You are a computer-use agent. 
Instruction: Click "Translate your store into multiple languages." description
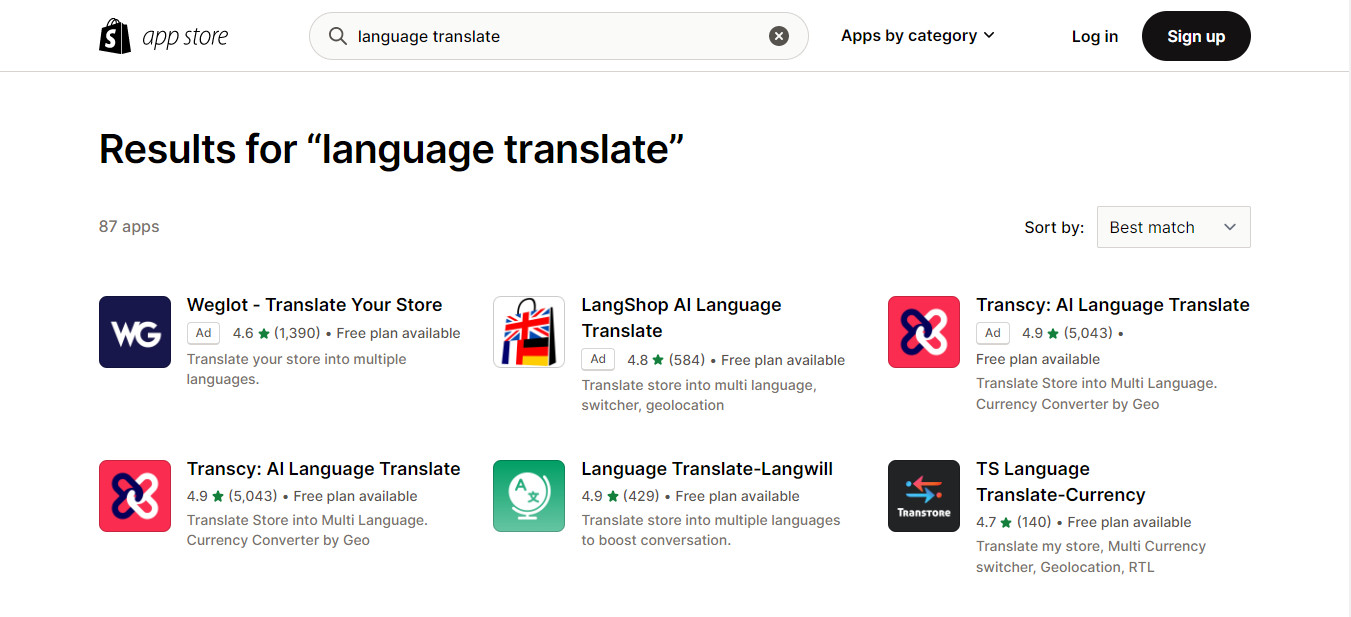pyautogui.click(x=297, y=369)
